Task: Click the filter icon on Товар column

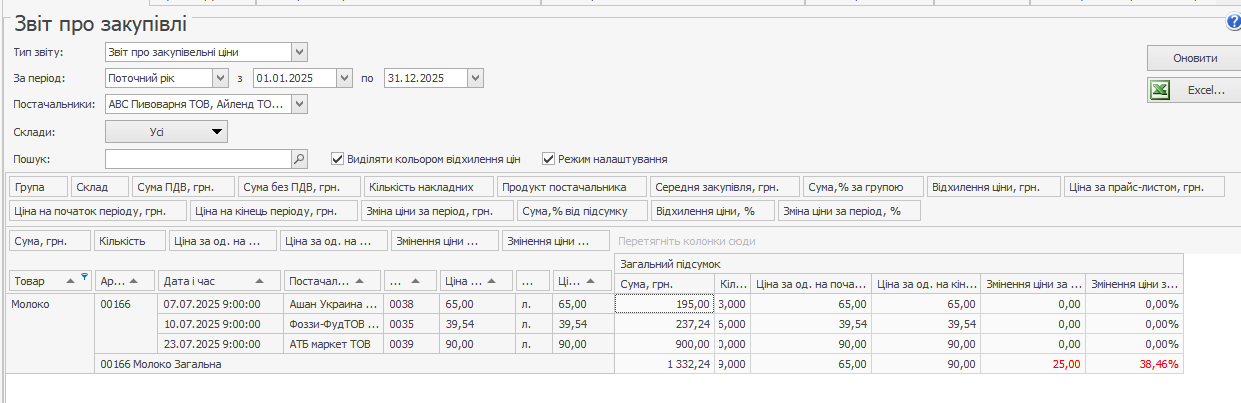Action: [x=84, y=277]
